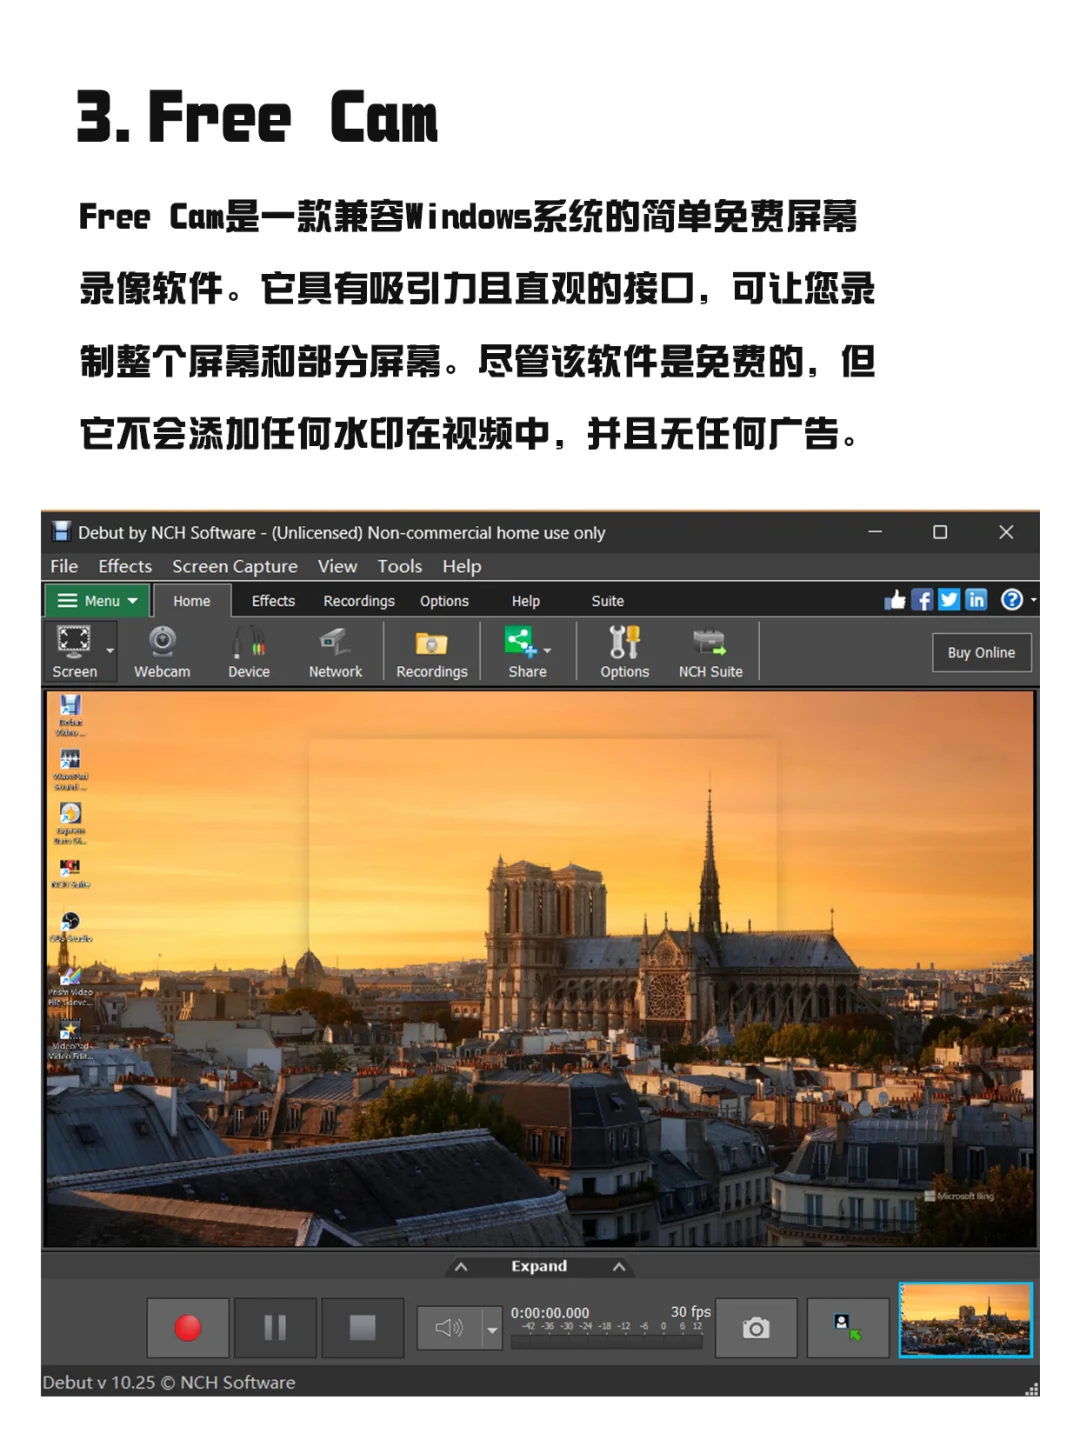Image resolution: width=1080 pixels, height=1440 pixels.
Task: Open the Help menu in menu bar
Action: pos(462,566)
